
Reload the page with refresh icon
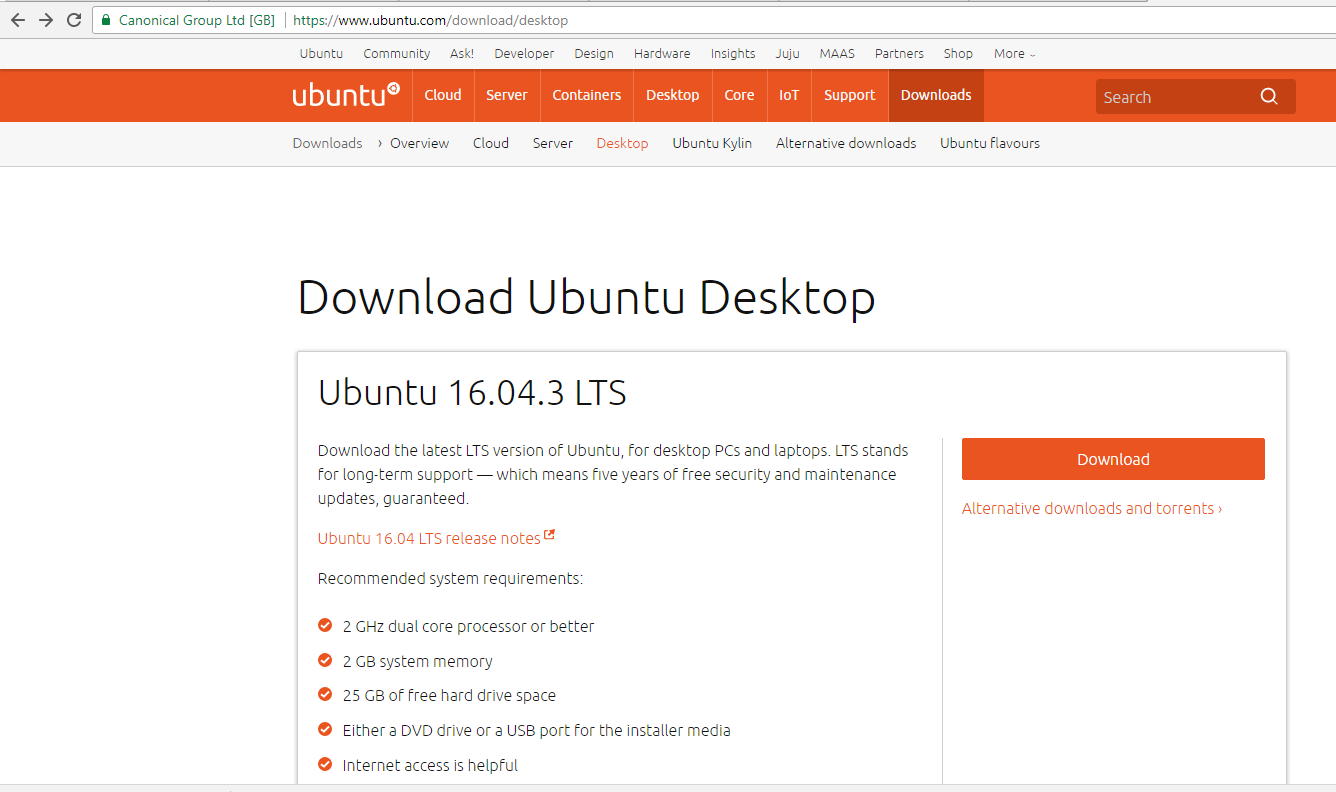click(74, 20)
